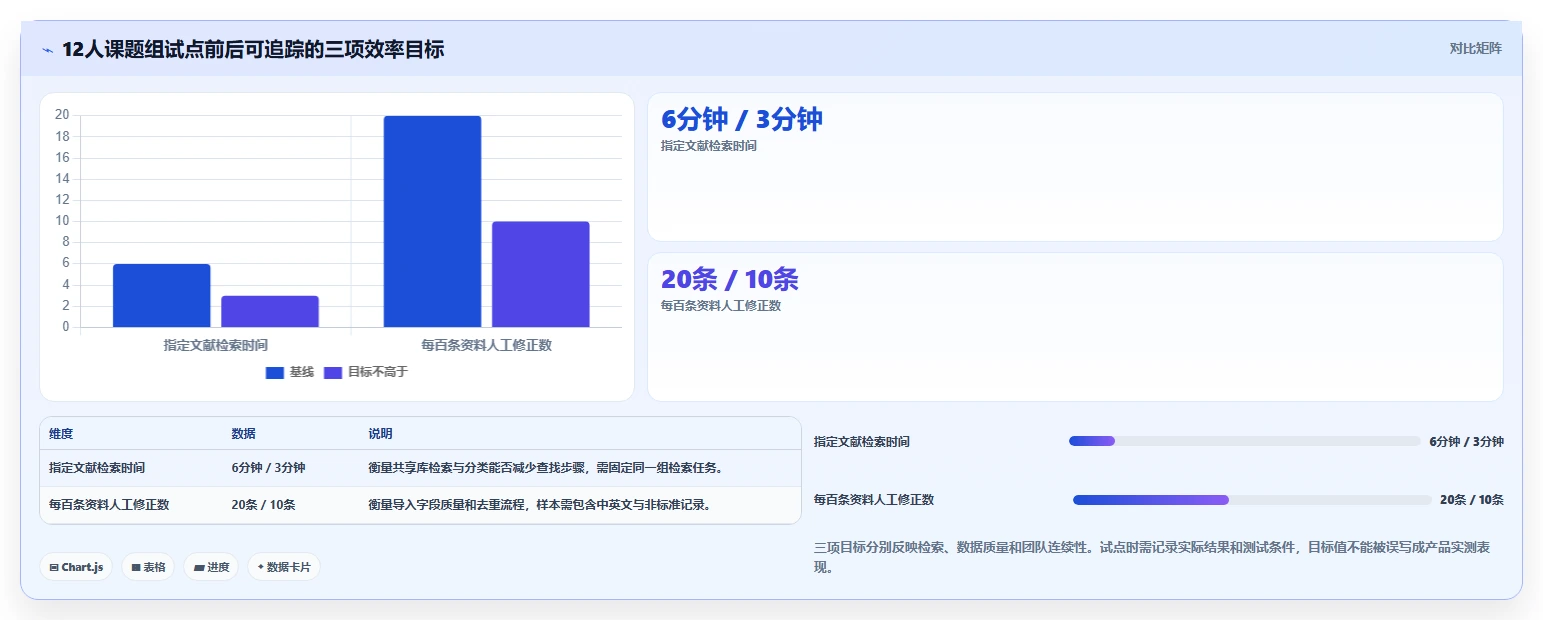This screenshot has height=620, width=1543.
Task: Click the 表格 tag chip
Action: (148, 567)
